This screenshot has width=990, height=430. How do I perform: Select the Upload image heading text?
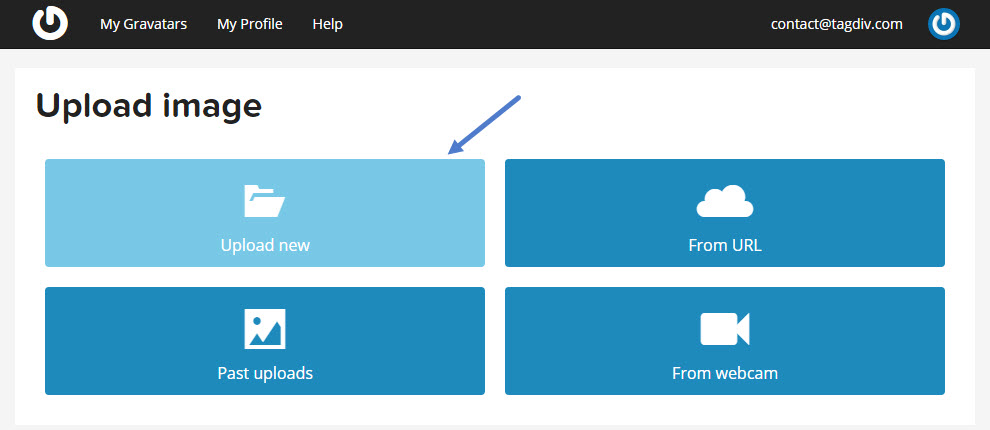tap(149, 107)
